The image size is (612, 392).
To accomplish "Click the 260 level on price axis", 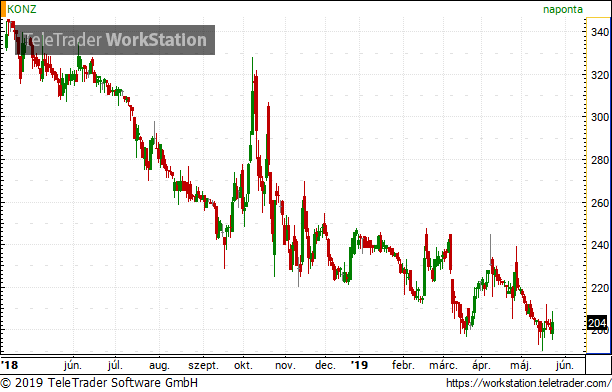I will point(600,203).
